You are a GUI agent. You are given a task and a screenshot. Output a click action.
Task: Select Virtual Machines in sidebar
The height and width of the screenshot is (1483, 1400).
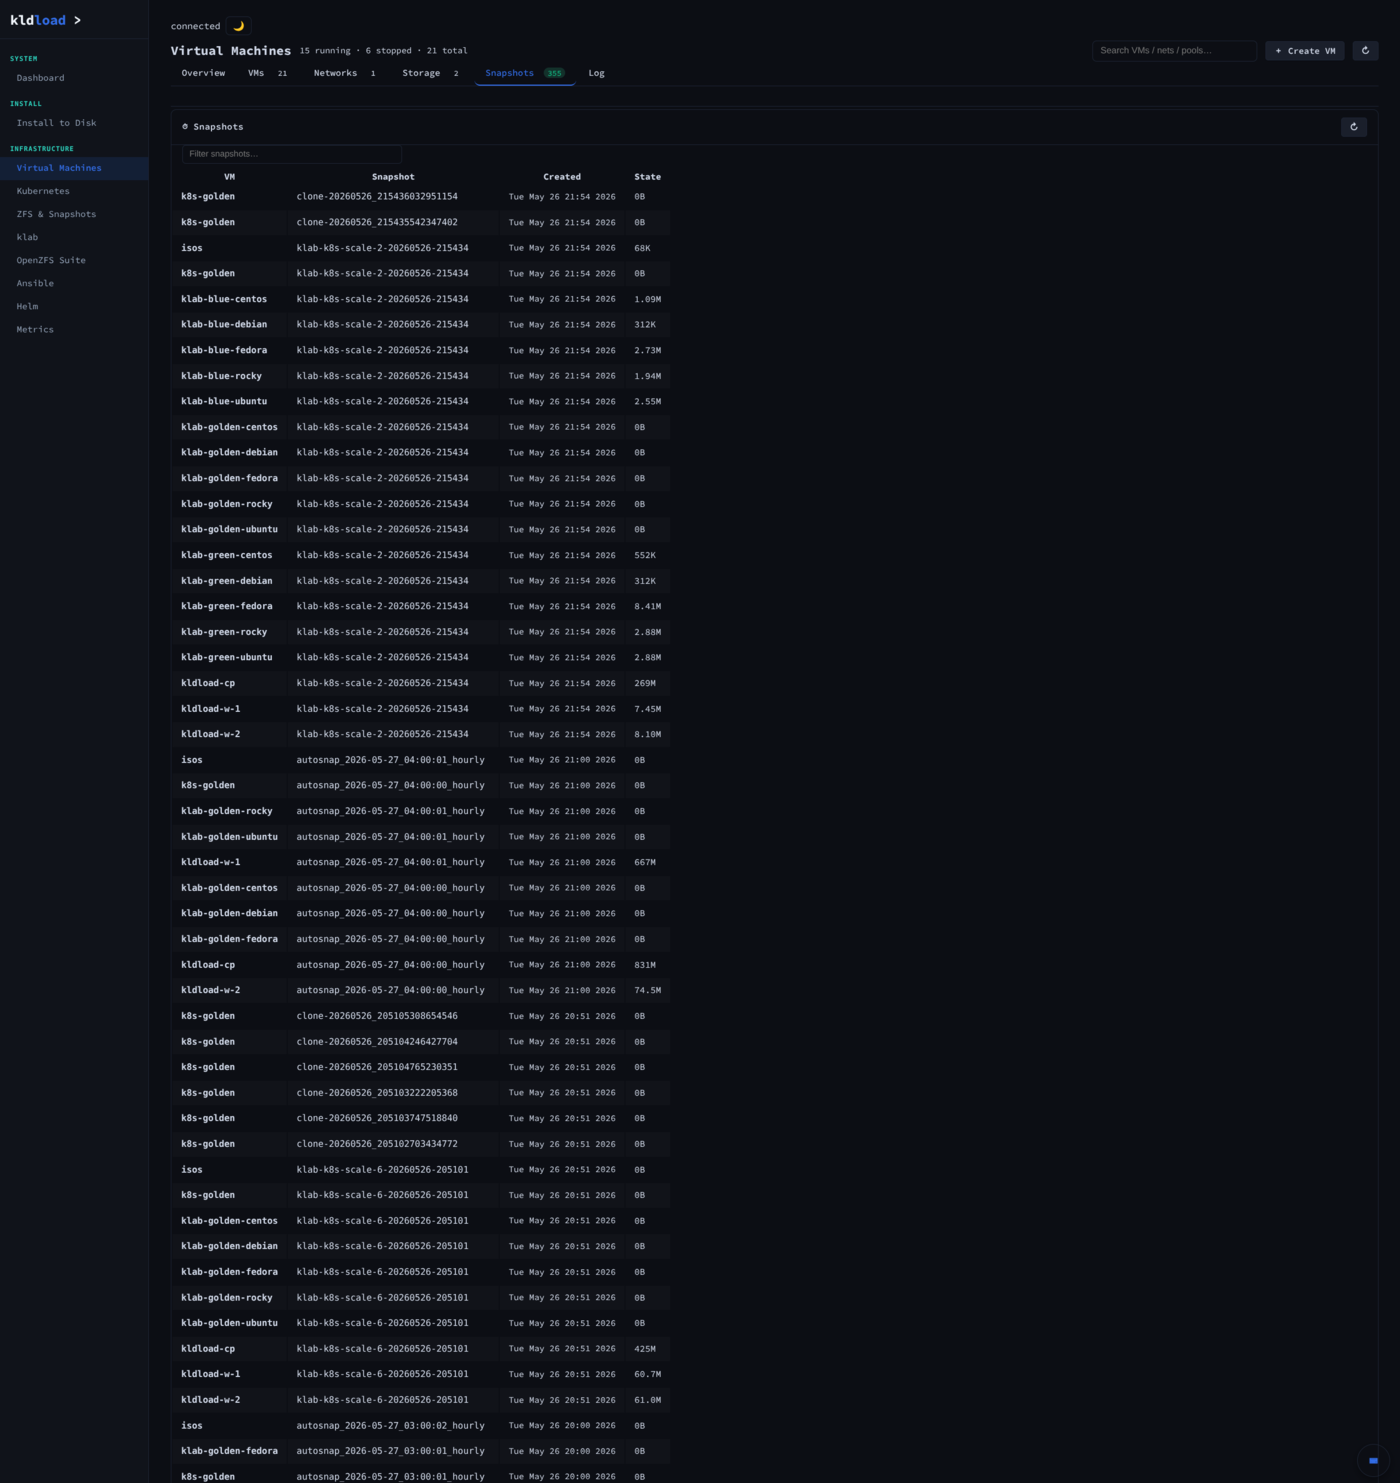[x=74, y=168]
